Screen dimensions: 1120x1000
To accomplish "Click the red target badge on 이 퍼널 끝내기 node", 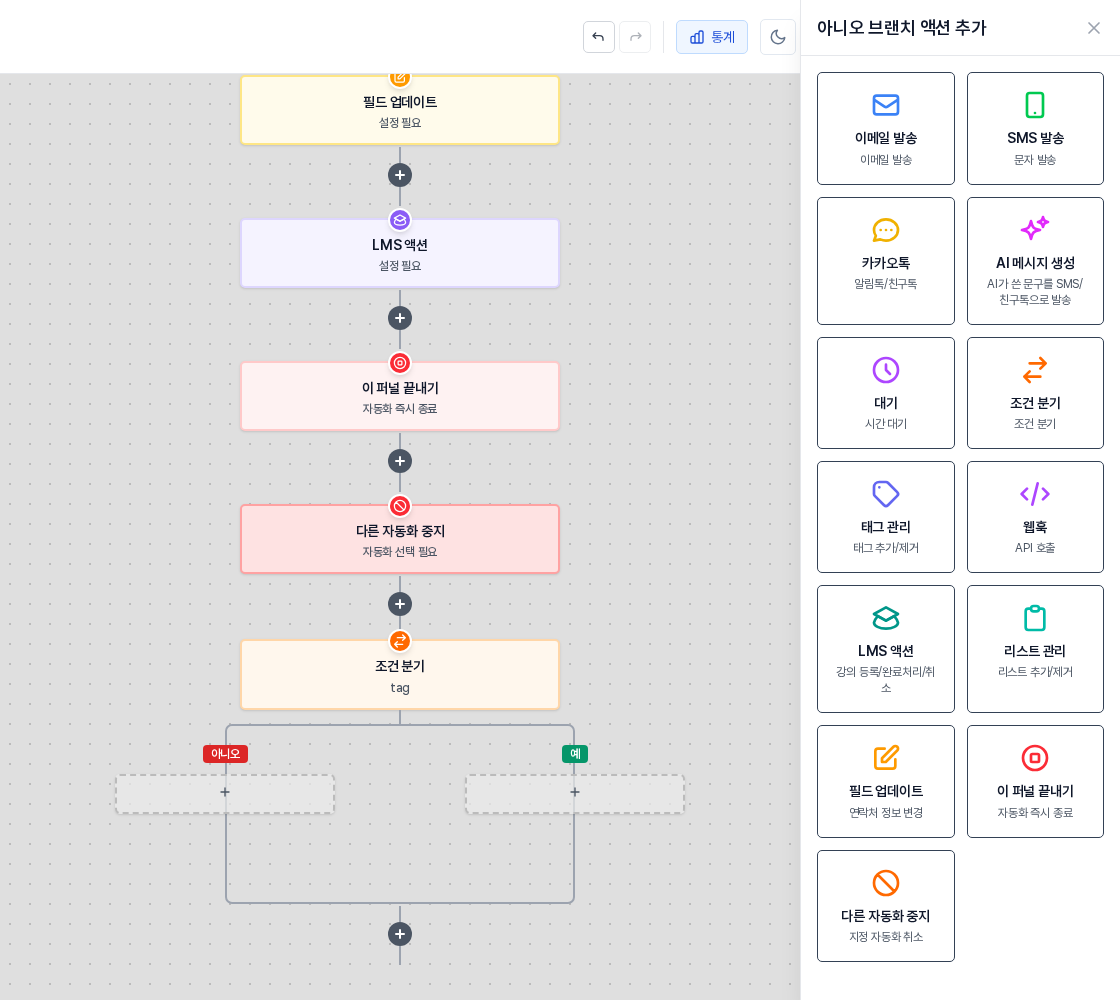I will [400, 363].
